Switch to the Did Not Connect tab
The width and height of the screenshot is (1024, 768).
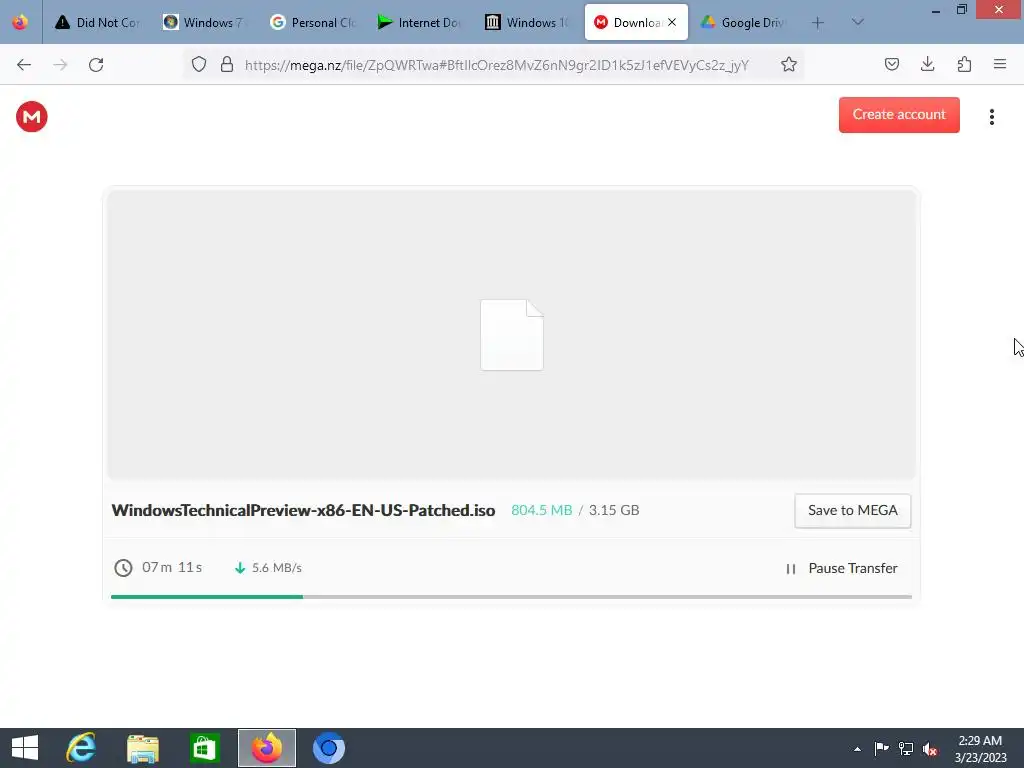click(x=98, y=22)
